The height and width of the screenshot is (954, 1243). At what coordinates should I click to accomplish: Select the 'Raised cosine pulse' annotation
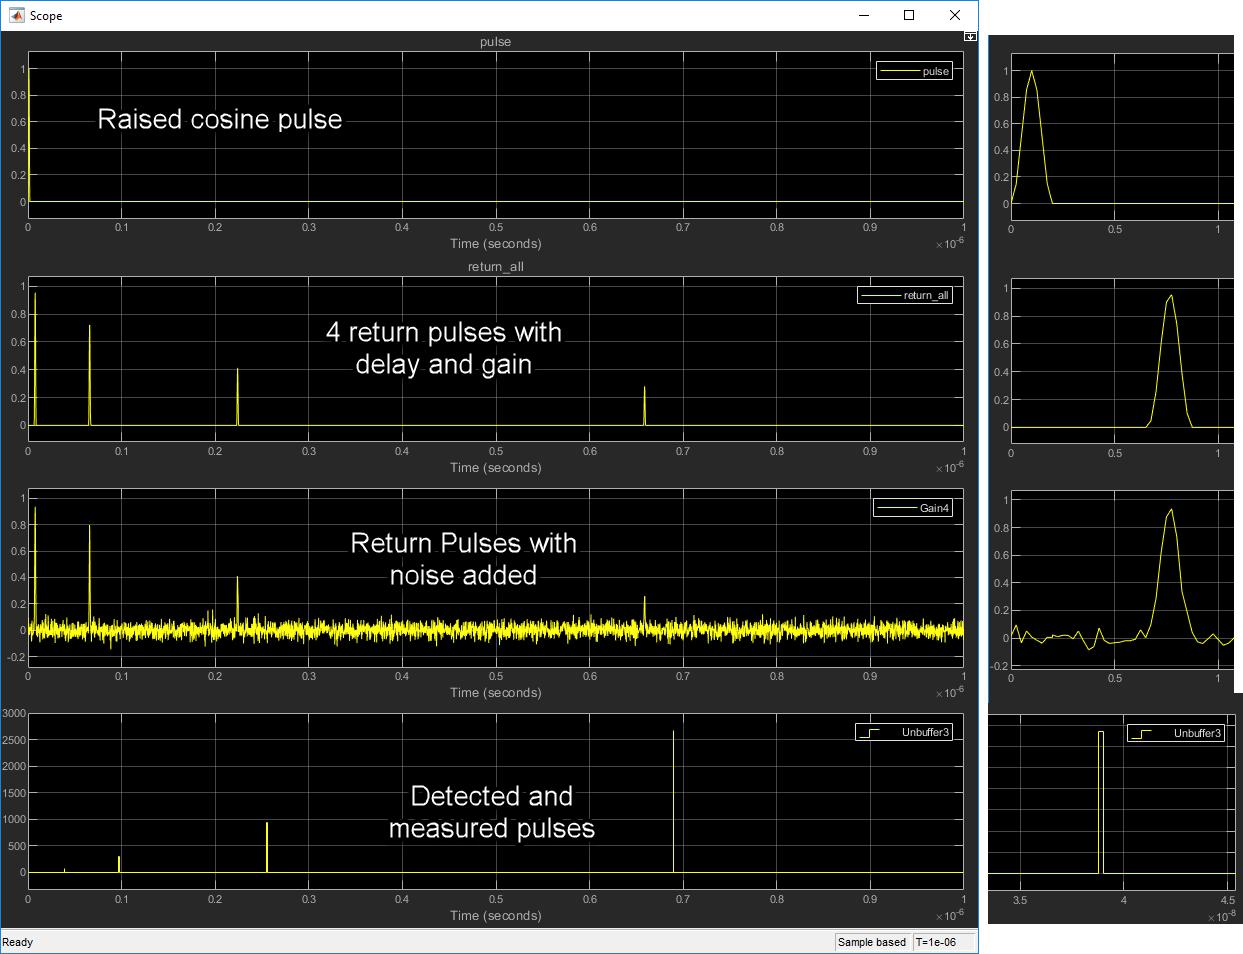pos(220,119)
